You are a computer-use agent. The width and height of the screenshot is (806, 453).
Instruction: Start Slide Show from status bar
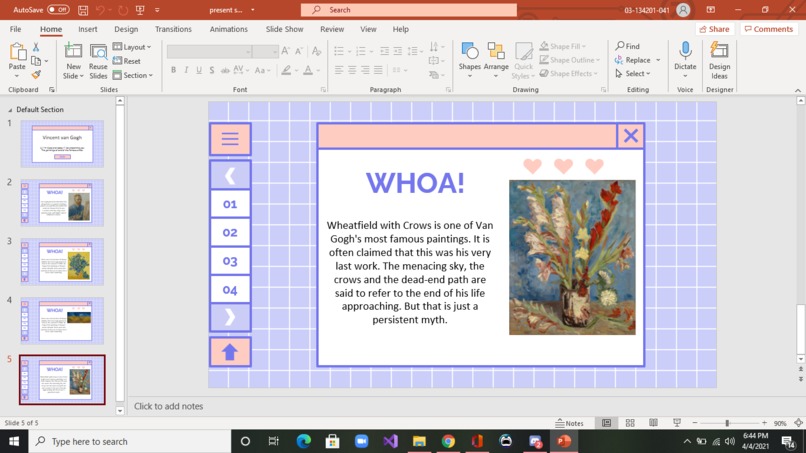[x=677, y=423]
